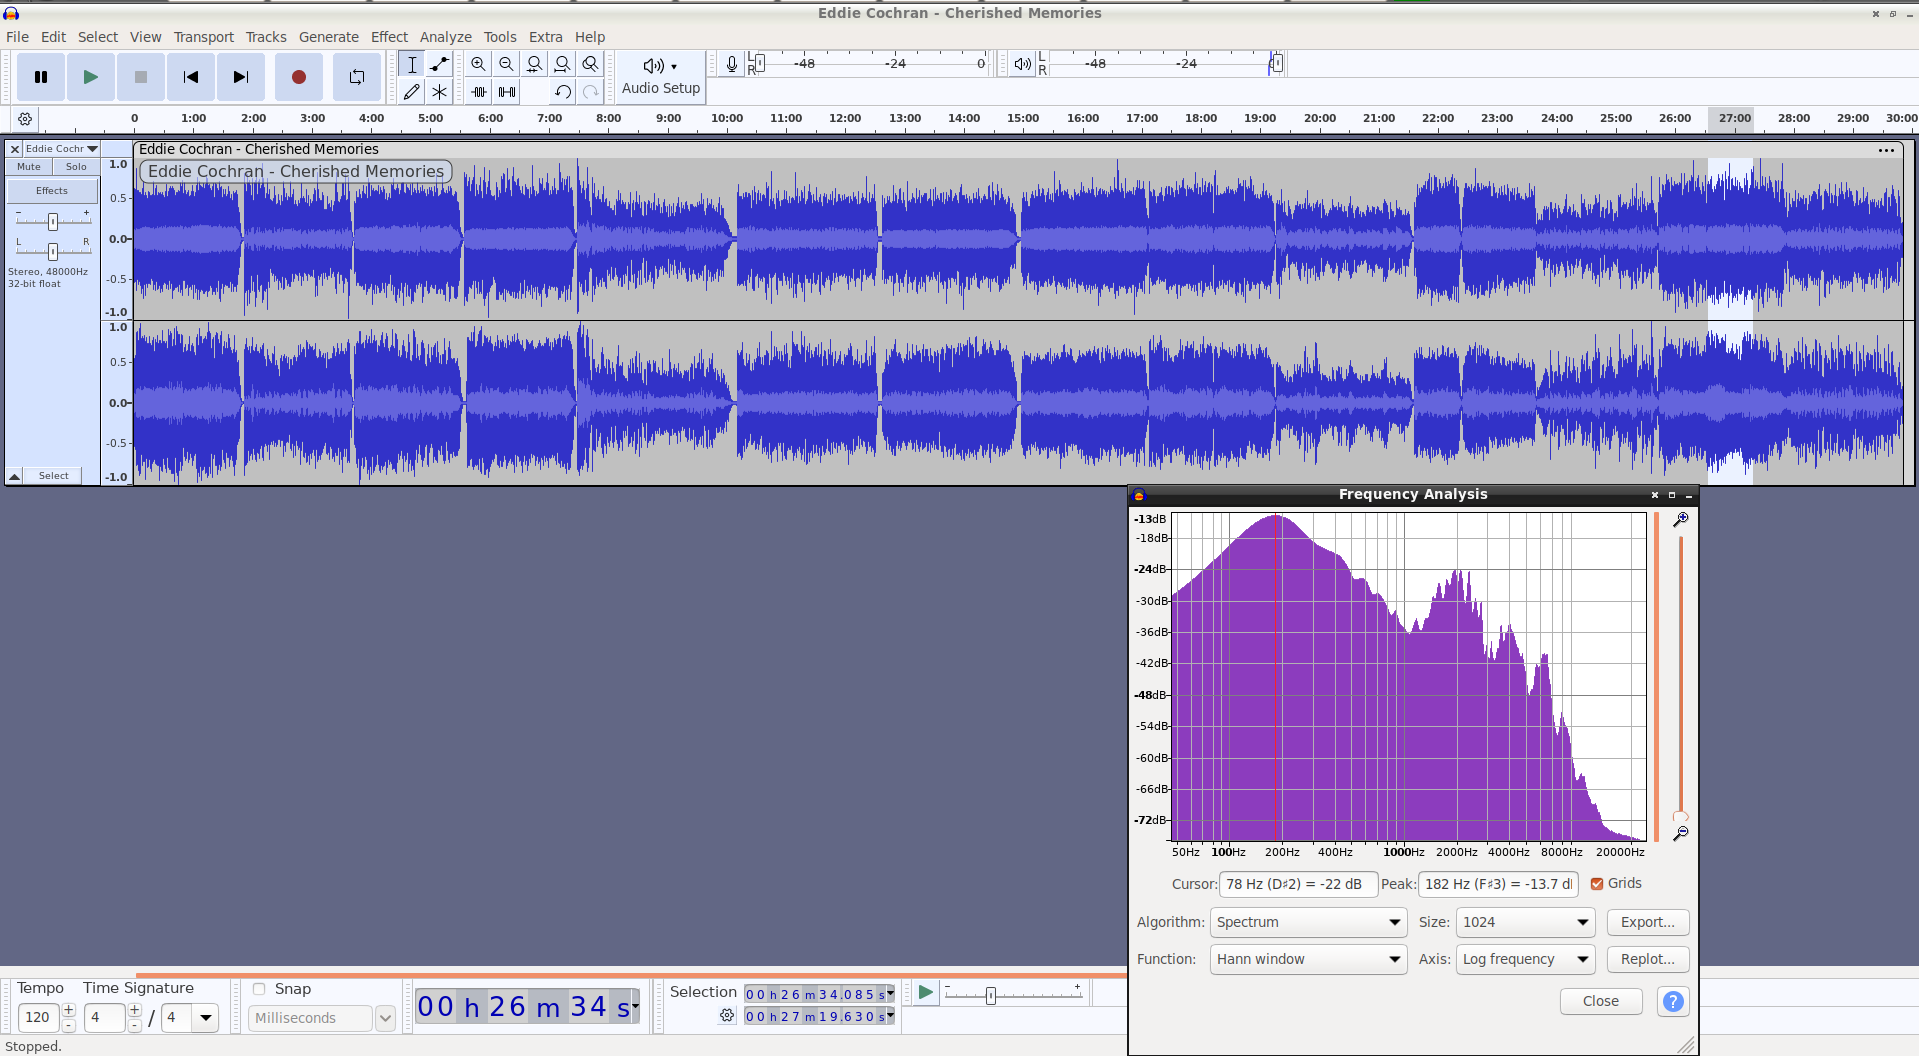Image resolution: width=1919 pixels, height=1056 pixels.
Task: Click zoom-out magnifier in Frequency Analysis
Action: pos(1681,833)
